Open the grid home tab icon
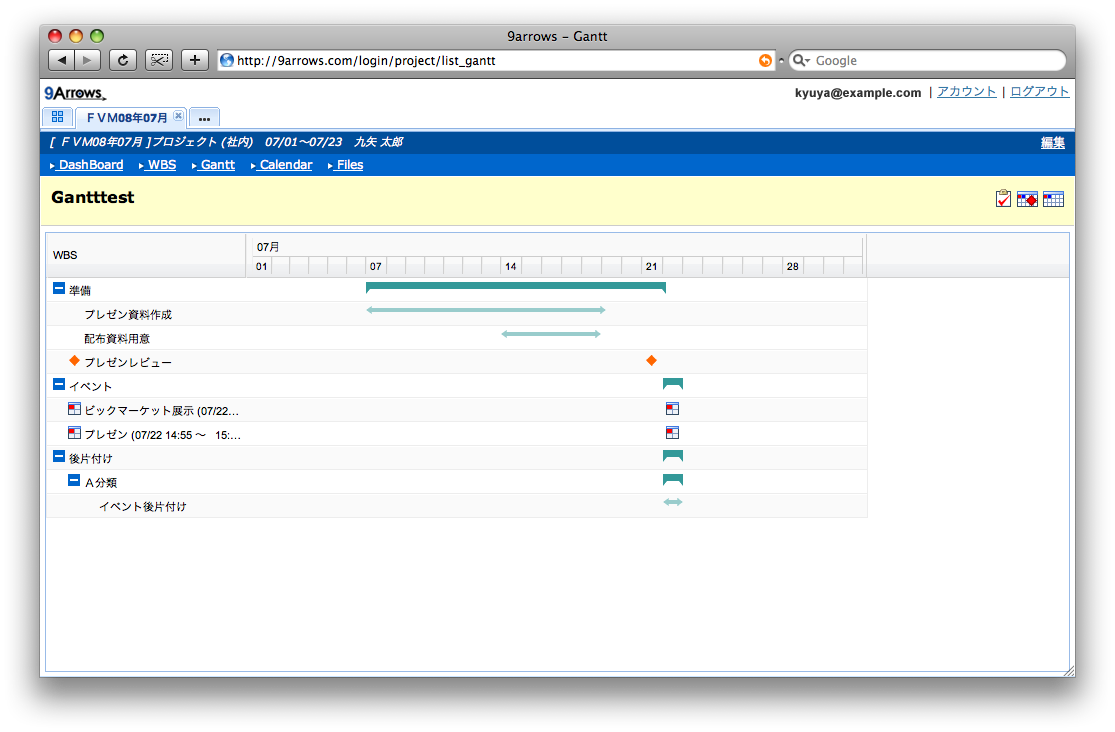Viewport: 1115px width, 732px height. click(57, 117)
